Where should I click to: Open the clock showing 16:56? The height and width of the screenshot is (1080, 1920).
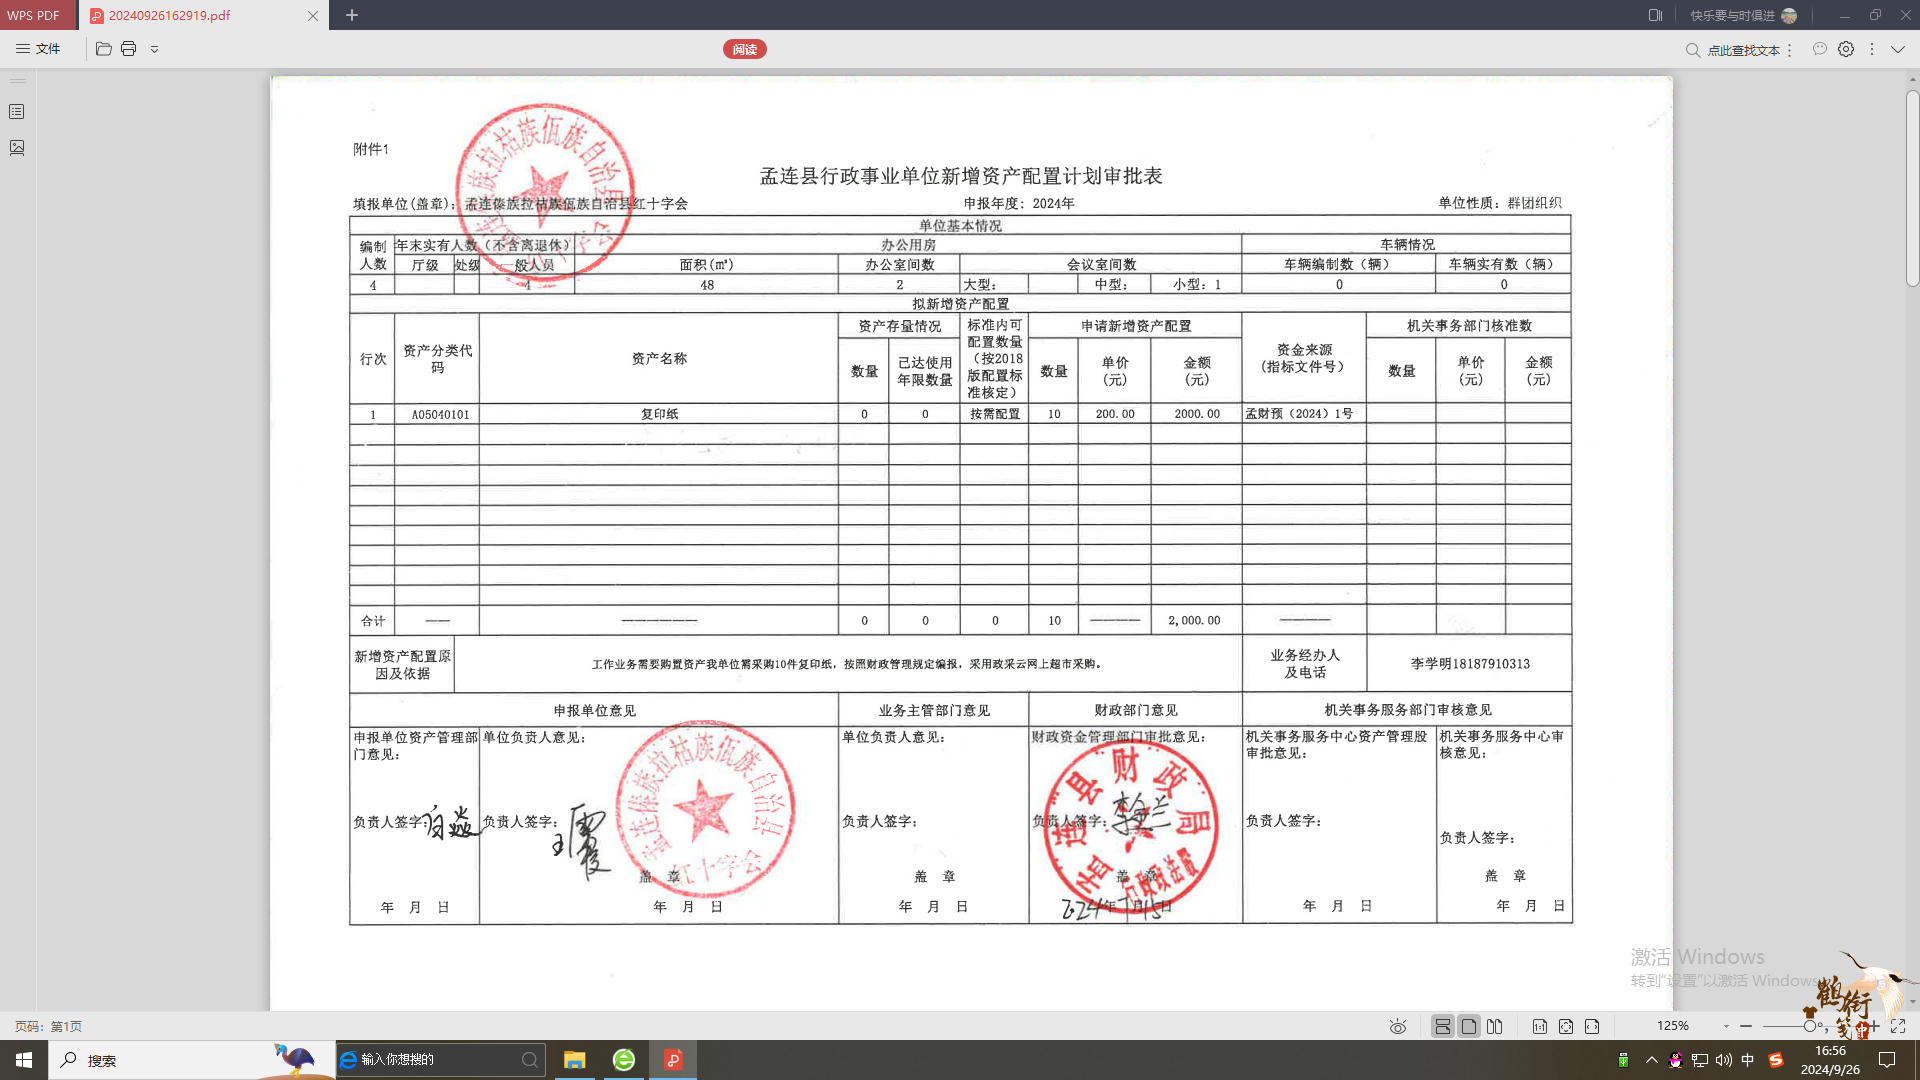click(x=1830, y=1060)
